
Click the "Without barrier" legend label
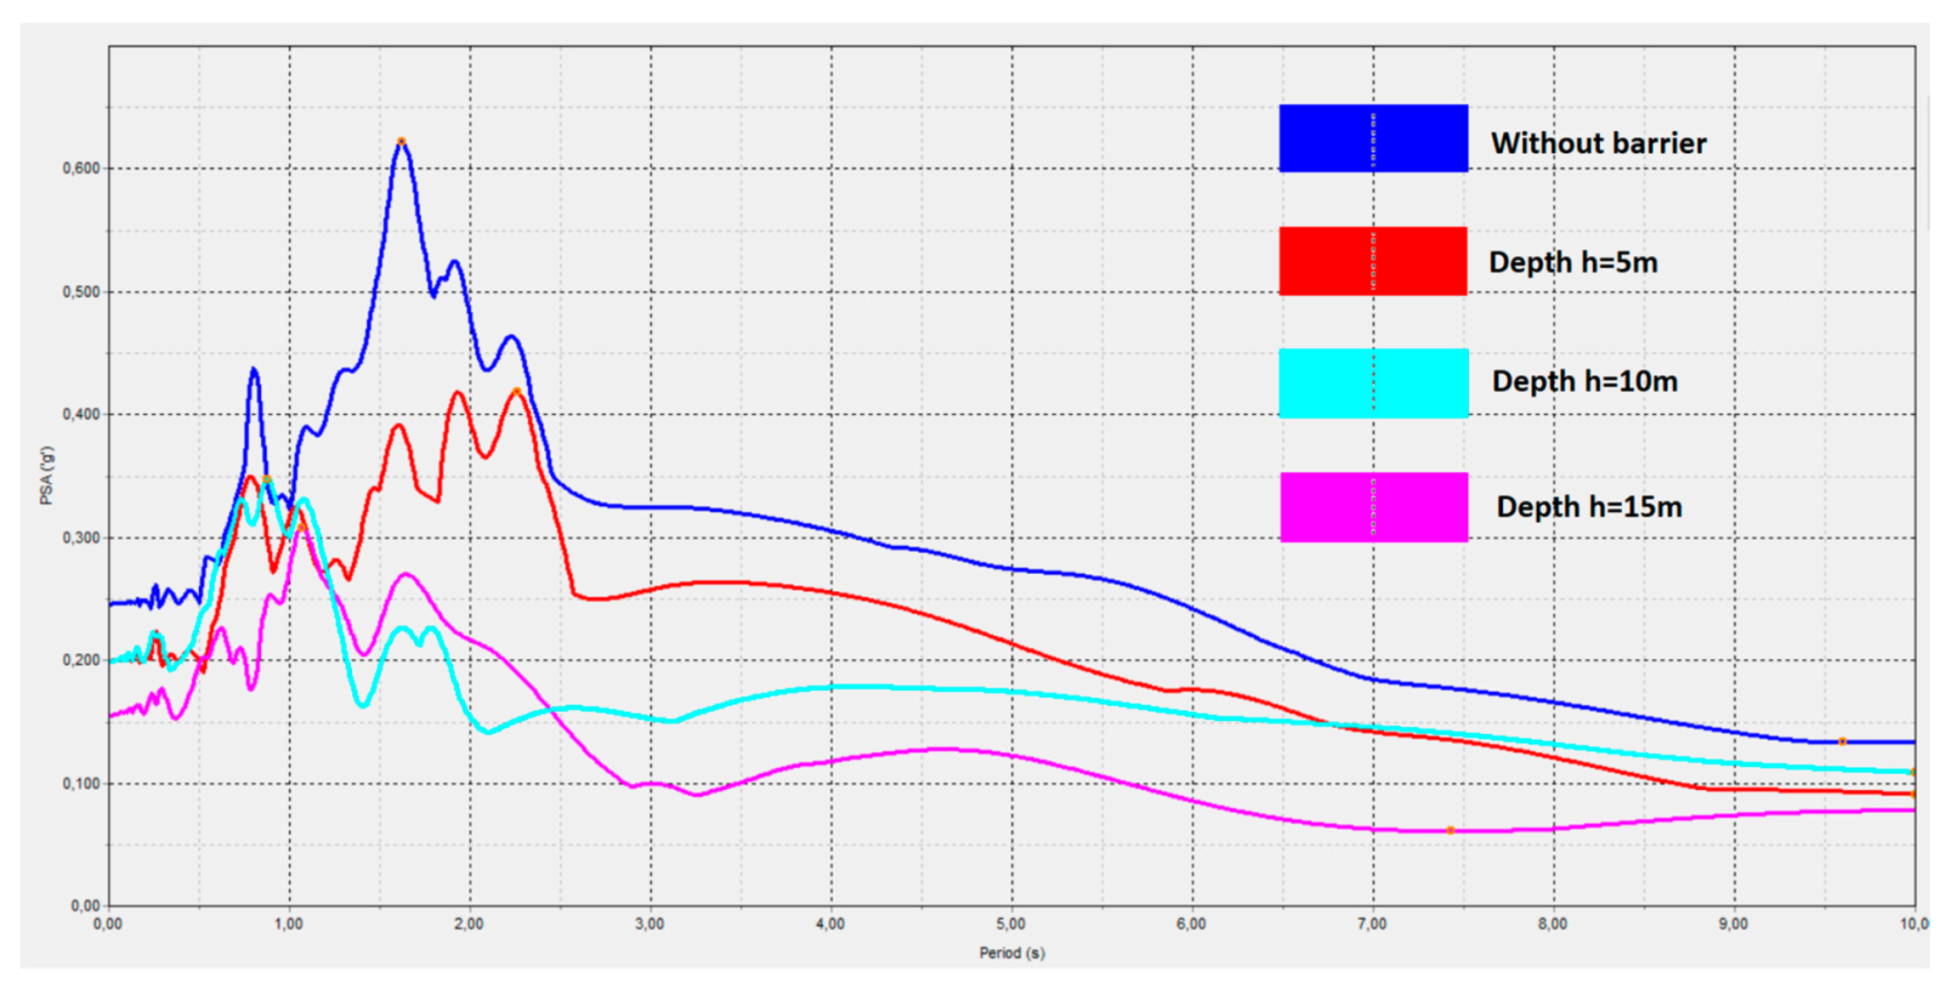click(x=1598, y=144)
